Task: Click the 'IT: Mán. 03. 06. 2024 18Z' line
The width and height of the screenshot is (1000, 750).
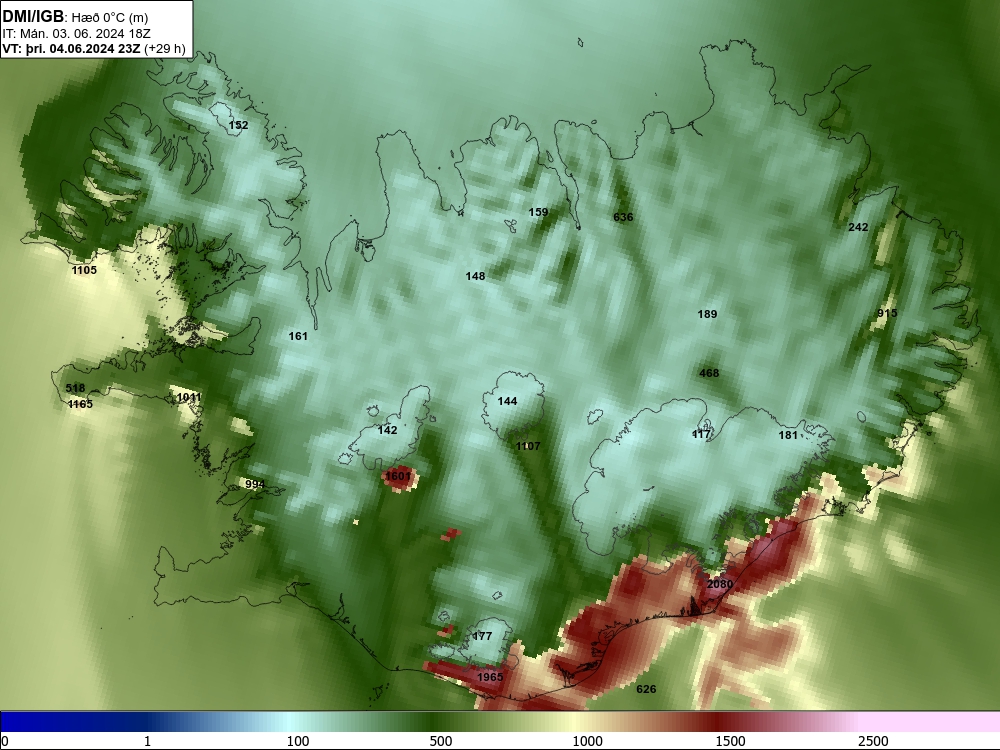Action: pyautogui.click(x=77, y=33)
